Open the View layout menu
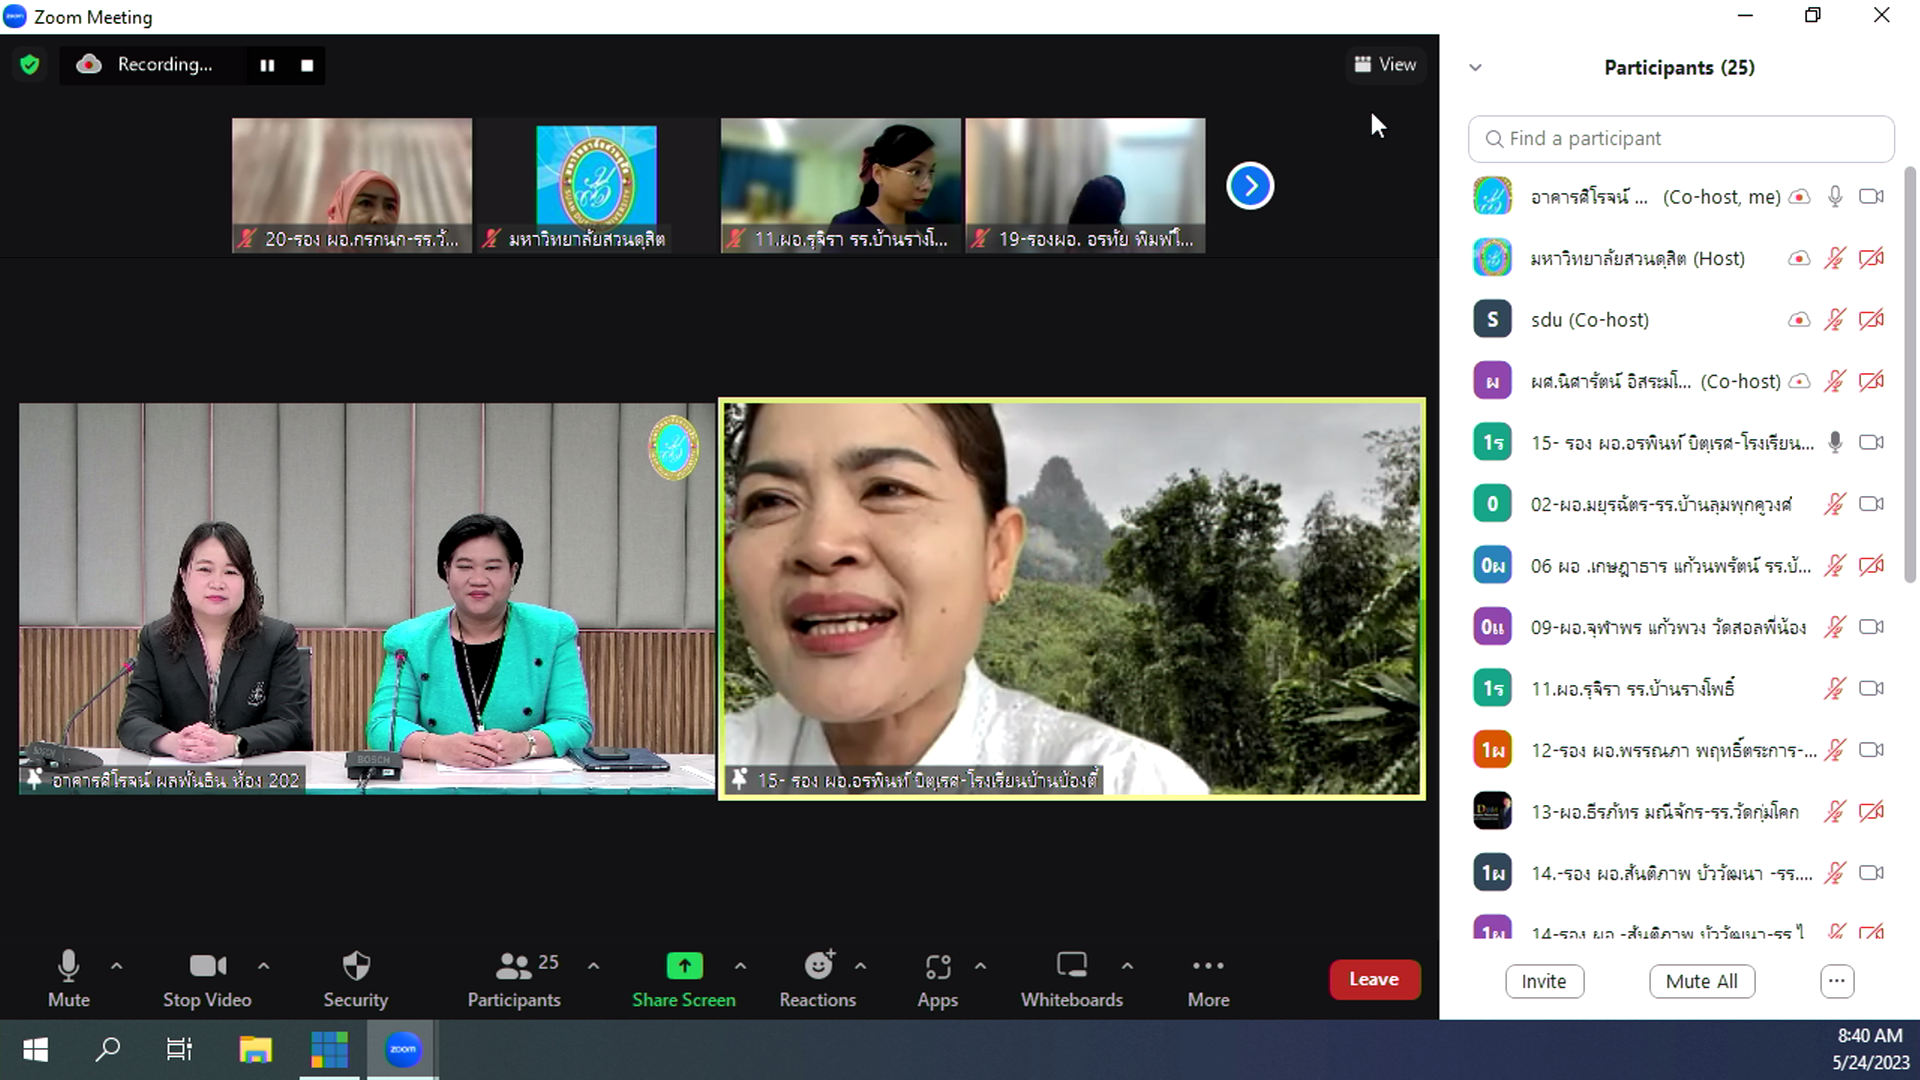This screenshot has height=1080, width=1920. (1385, 64)
